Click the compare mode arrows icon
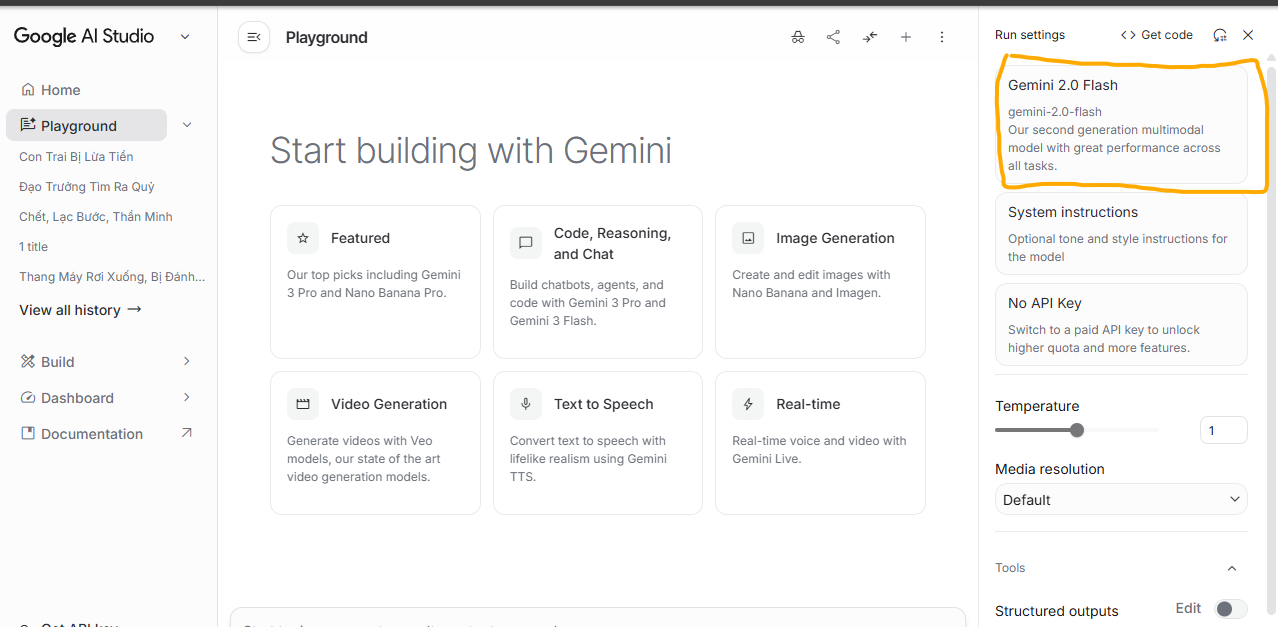1278x627 pixels. (x=870, y=37)
